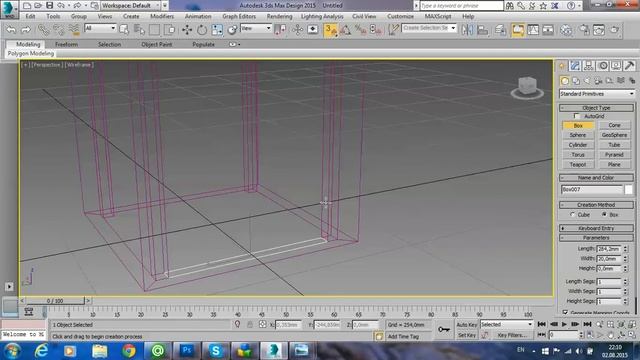Click the Cylinder primitive button
The width and height of the screenshot is (640, 360).
pyautogui.click(x=578, y=145)
